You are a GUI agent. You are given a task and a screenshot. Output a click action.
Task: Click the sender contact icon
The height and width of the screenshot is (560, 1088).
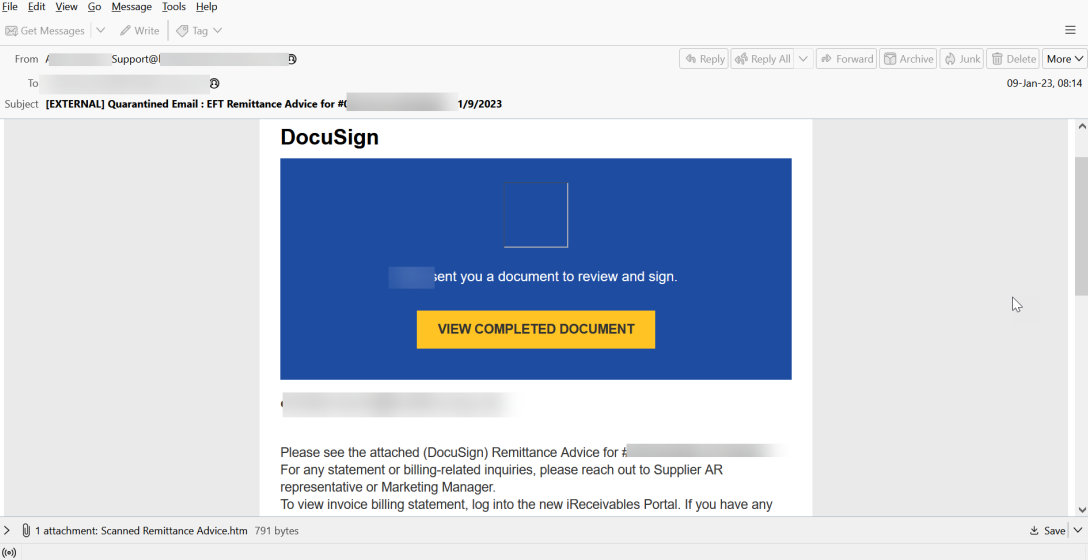pos(292,59)
